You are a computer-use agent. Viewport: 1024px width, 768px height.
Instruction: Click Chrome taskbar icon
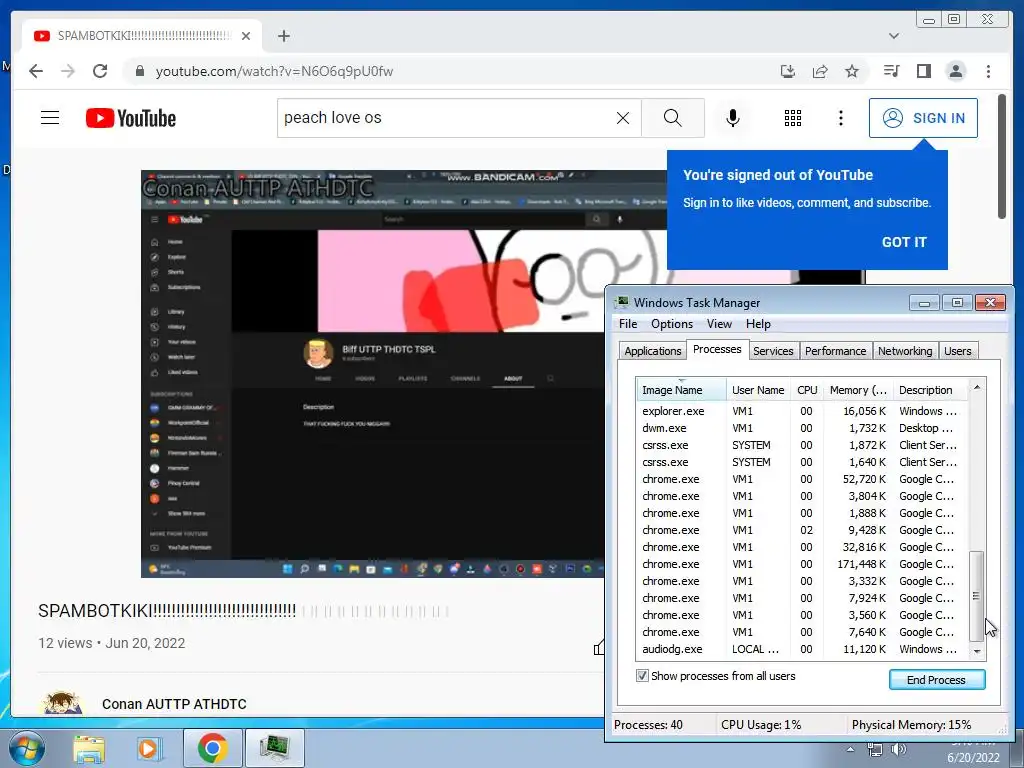212,748
